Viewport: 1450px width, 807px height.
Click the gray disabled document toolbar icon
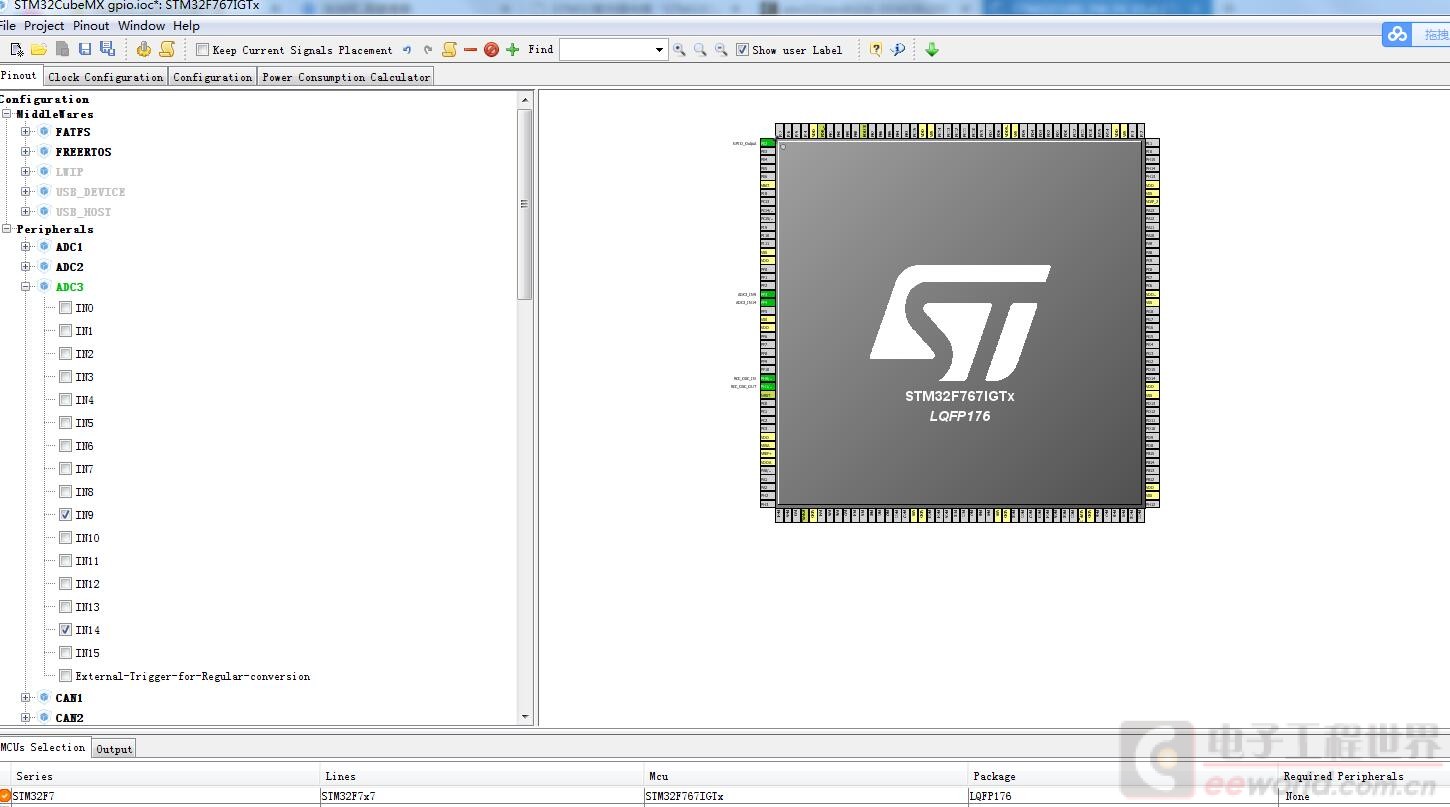click(x=62, y=49)
